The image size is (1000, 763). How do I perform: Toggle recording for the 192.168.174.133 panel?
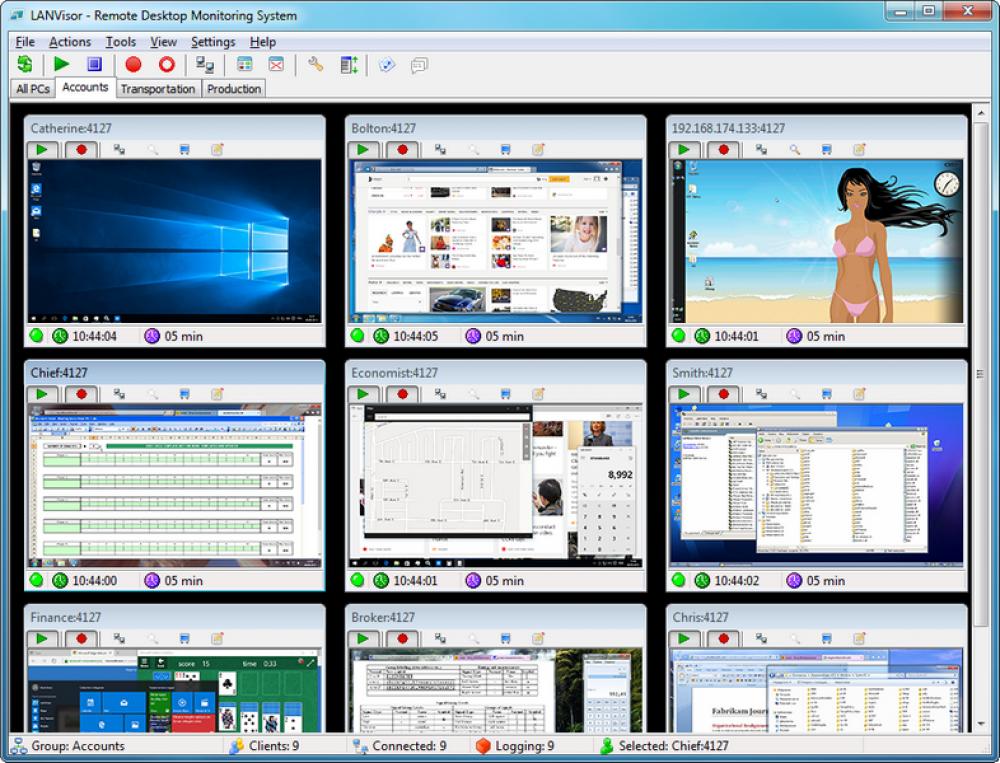coord(723,149)
